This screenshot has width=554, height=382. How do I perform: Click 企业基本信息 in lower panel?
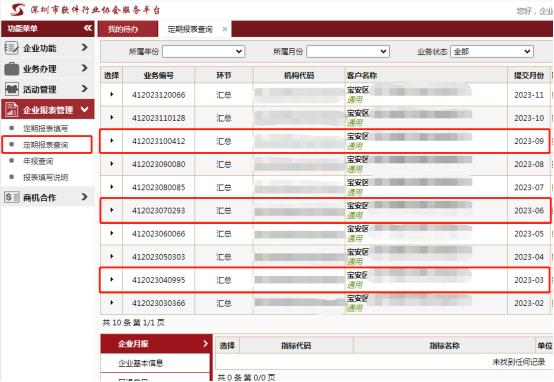(141, 363)
